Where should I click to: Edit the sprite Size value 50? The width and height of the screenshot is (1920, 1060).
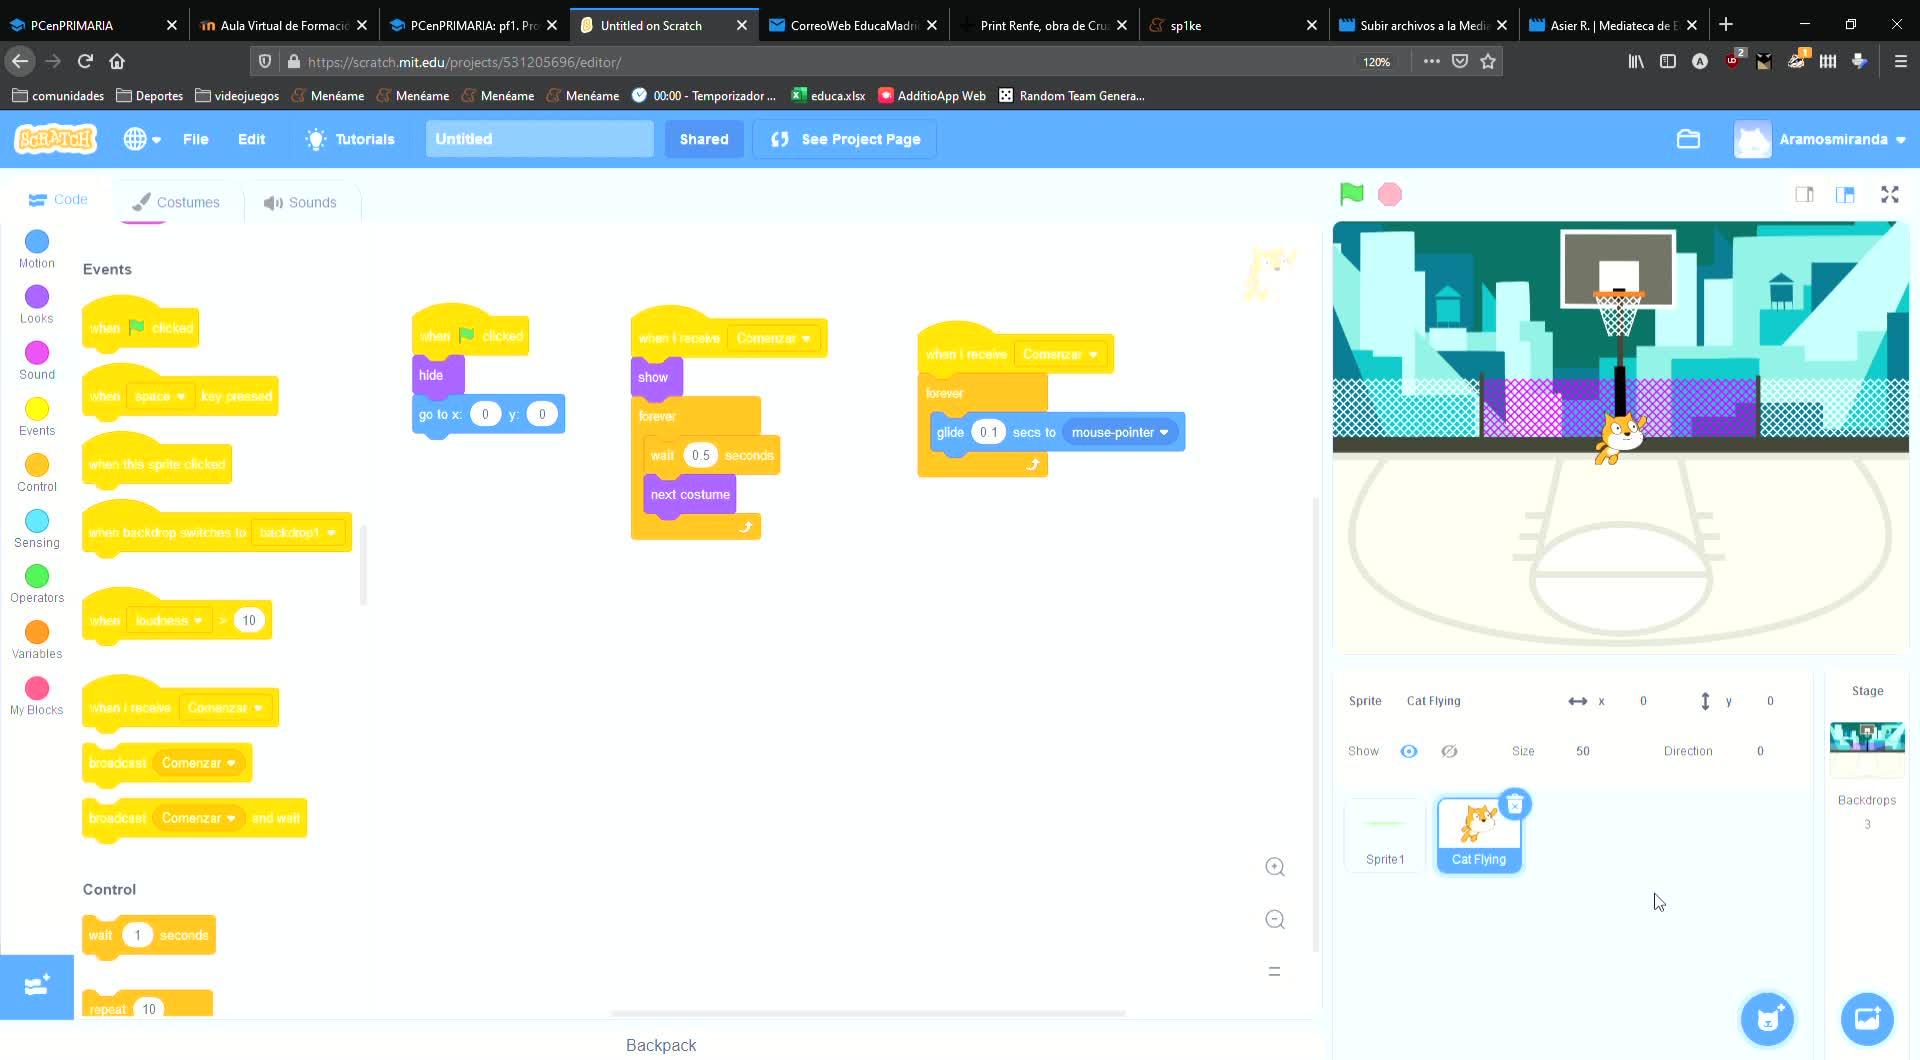[1583, 751]
